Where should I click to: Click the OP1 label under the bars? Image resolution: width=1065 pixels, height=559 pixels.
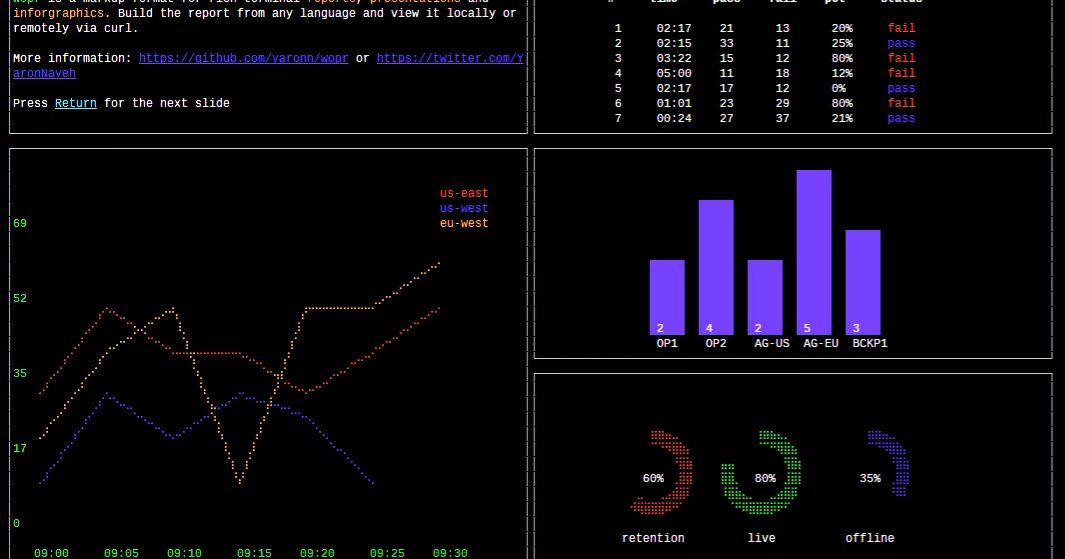coord(667,343)
